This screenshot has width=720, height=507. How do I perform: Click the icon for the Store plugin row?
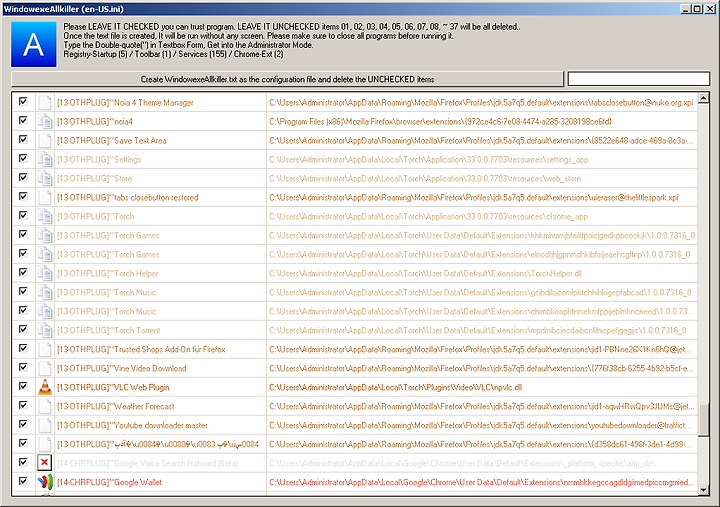click(x=45, y=178)
